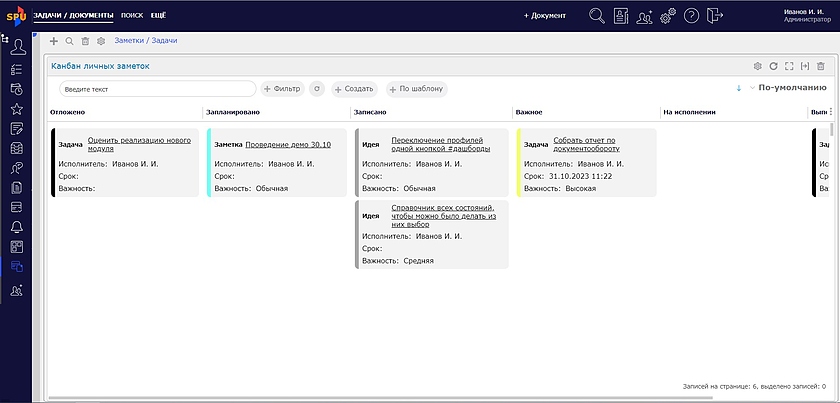The height and width of the screenshot is (403, 840).
Task: Toggle fullscreen for the Kanban panel
Action: [789, 66]
